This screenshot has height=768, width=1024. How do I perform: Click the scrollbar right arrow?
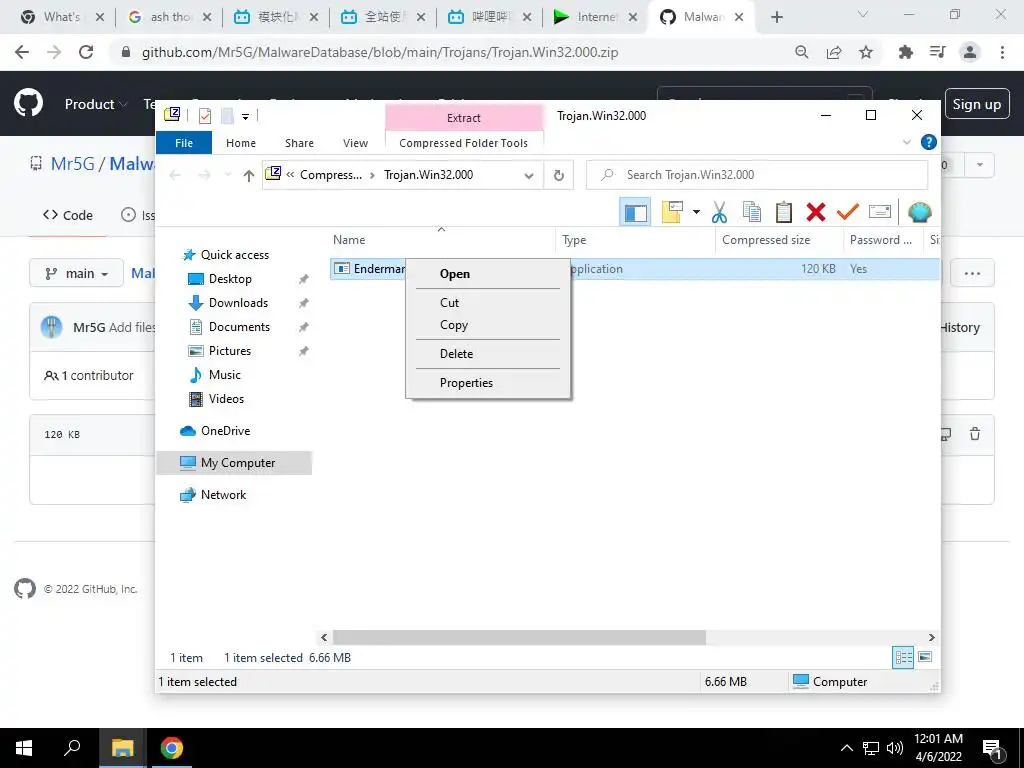932,637
